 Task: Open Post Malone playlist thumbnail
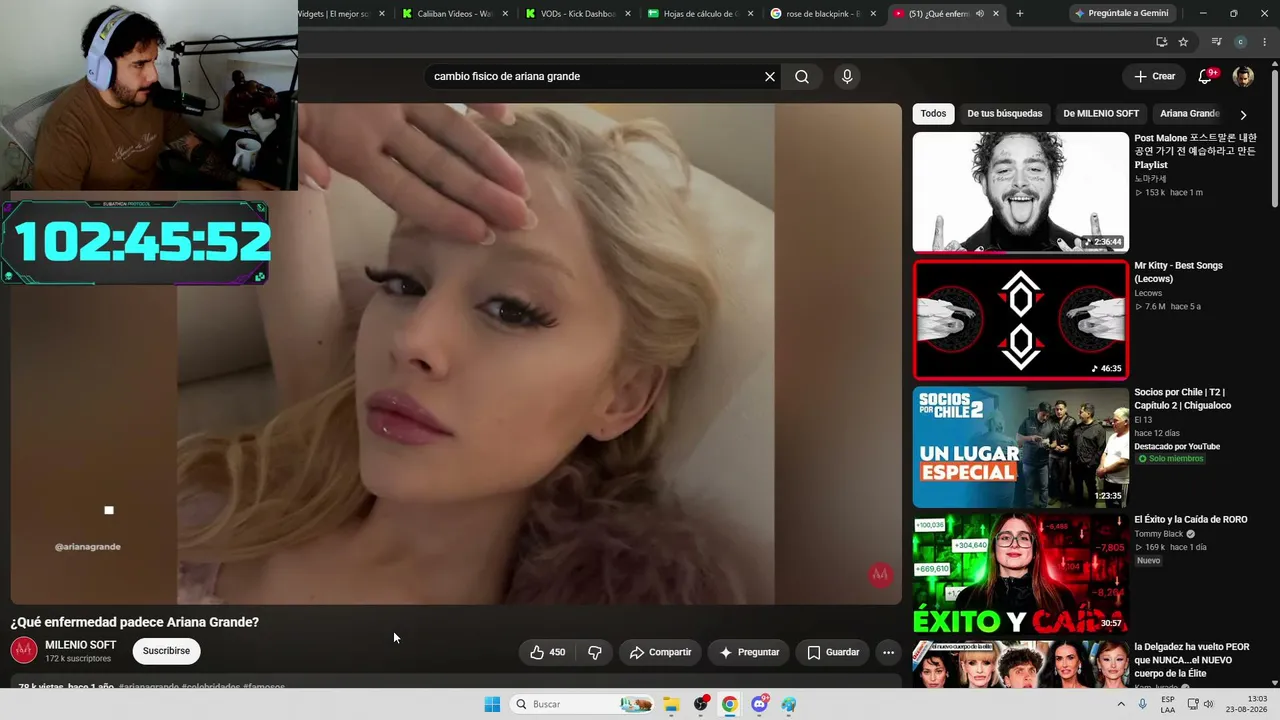click(x=1020, y=192)
